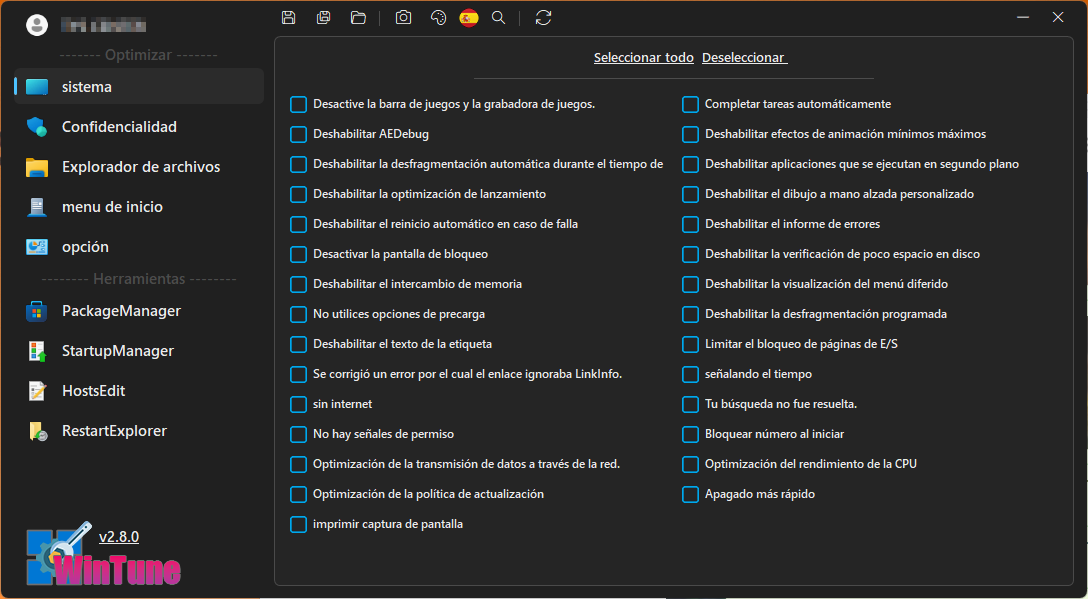Viewport: 1088px width, 599px height.
Task: Tick Deshabilitar el informe de errores
Action: tap(690, 225)
